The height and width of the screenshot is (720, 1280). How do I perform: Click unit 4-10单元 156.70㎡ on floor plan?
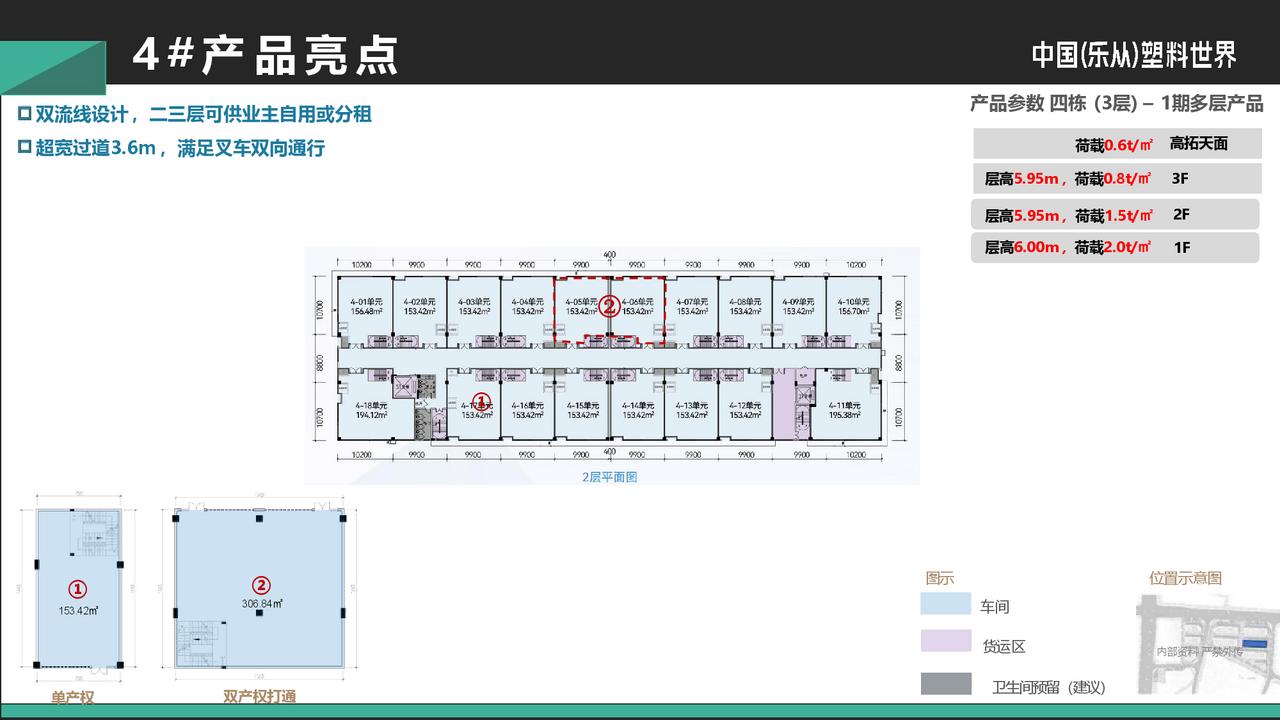[x=853, y=311]
